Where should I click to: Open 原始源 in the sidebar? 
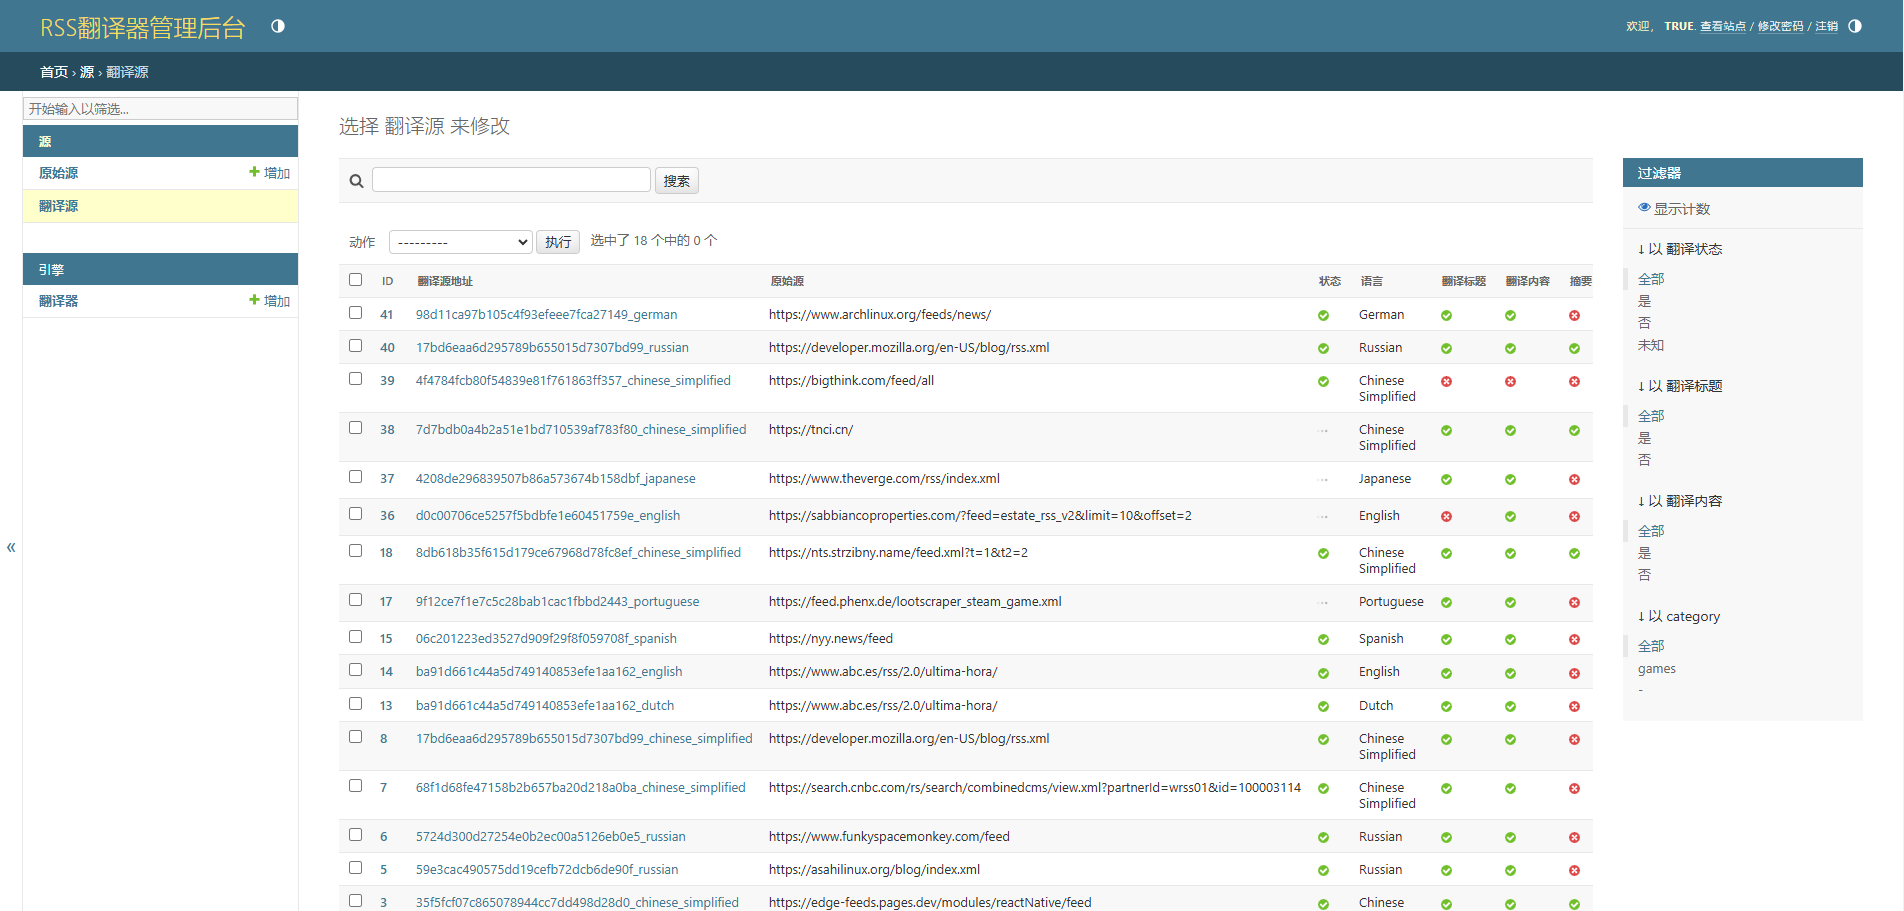click(58, 173)
